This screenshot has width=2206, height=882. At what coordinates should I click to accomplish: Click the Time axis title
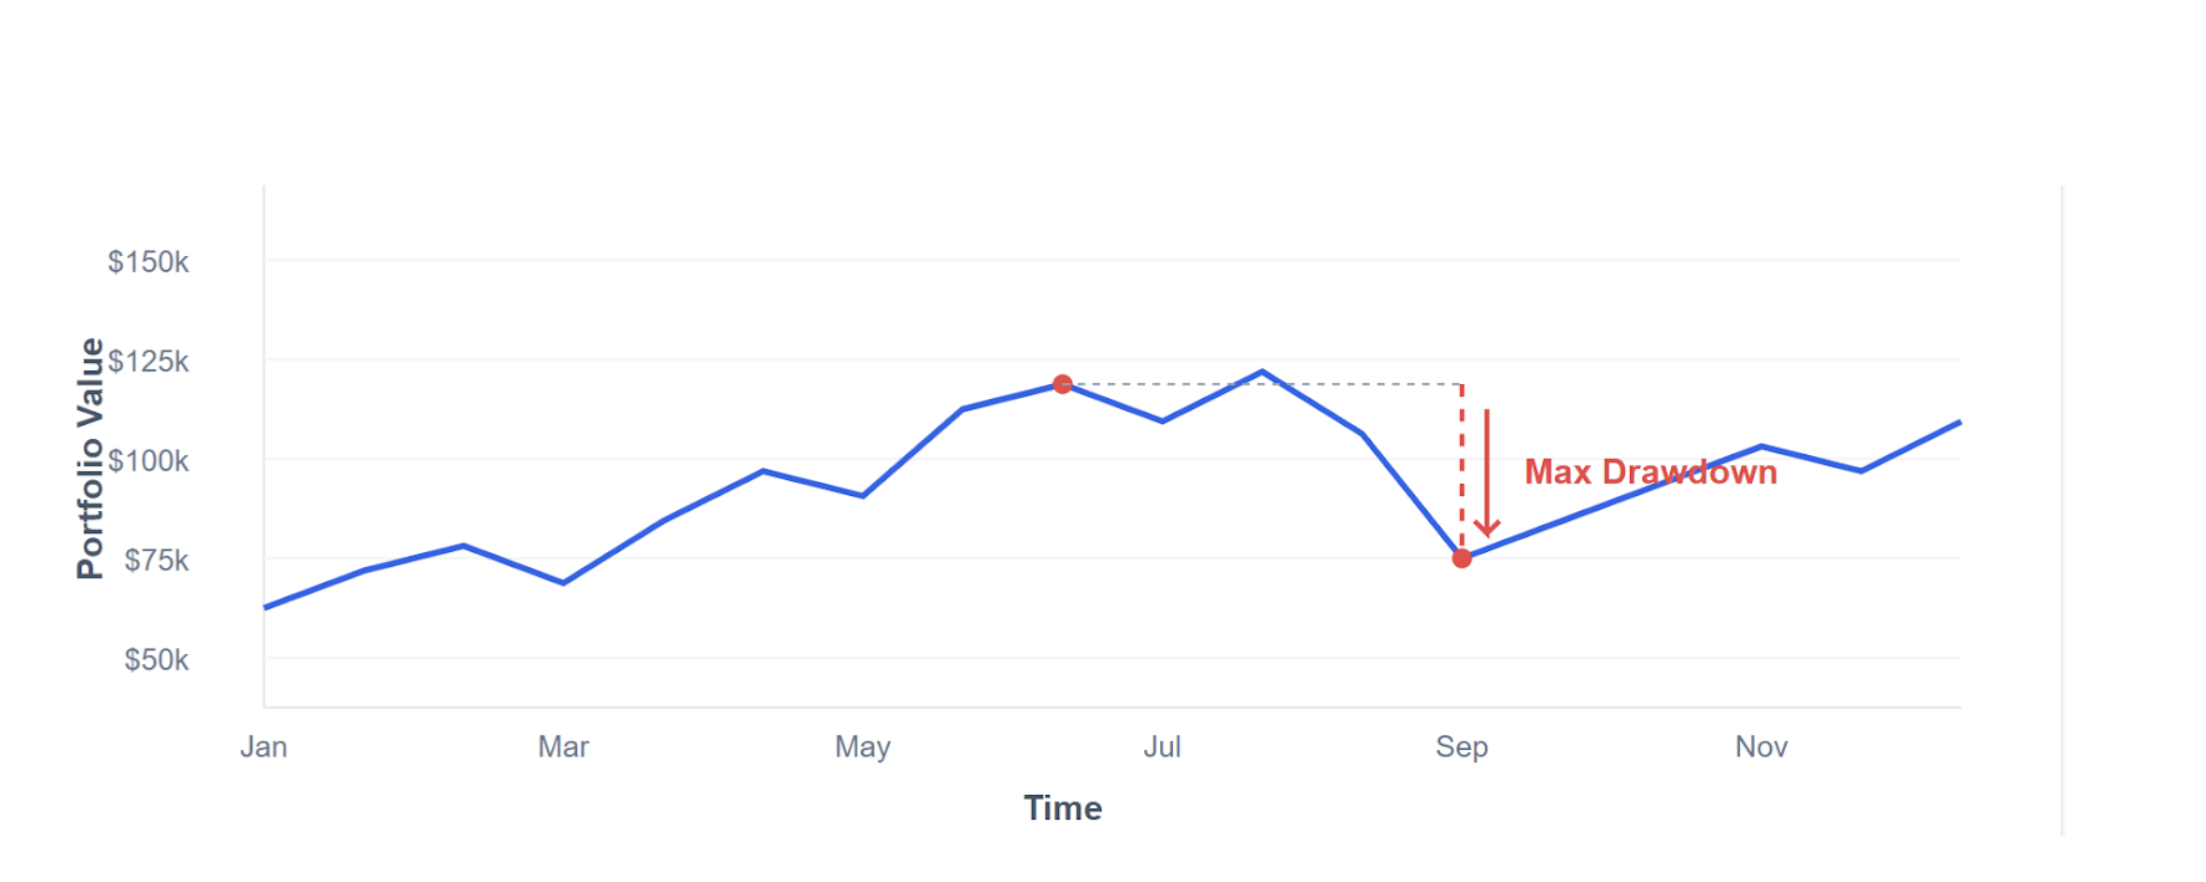point(1062,808)
